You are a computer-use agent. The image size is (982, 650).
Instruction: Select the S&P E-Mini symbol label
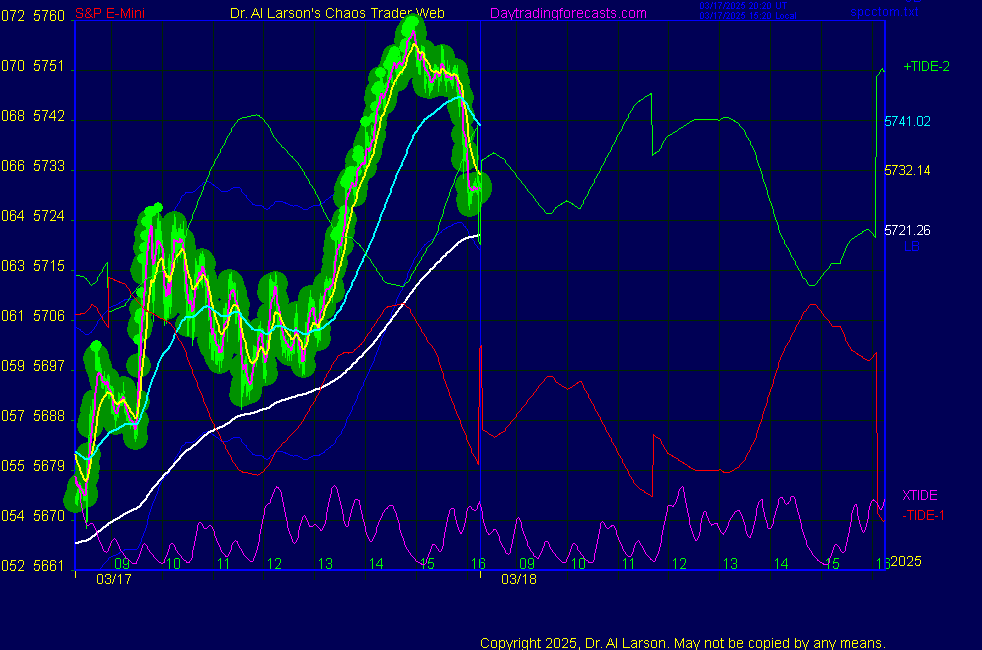tap(111, 13)
